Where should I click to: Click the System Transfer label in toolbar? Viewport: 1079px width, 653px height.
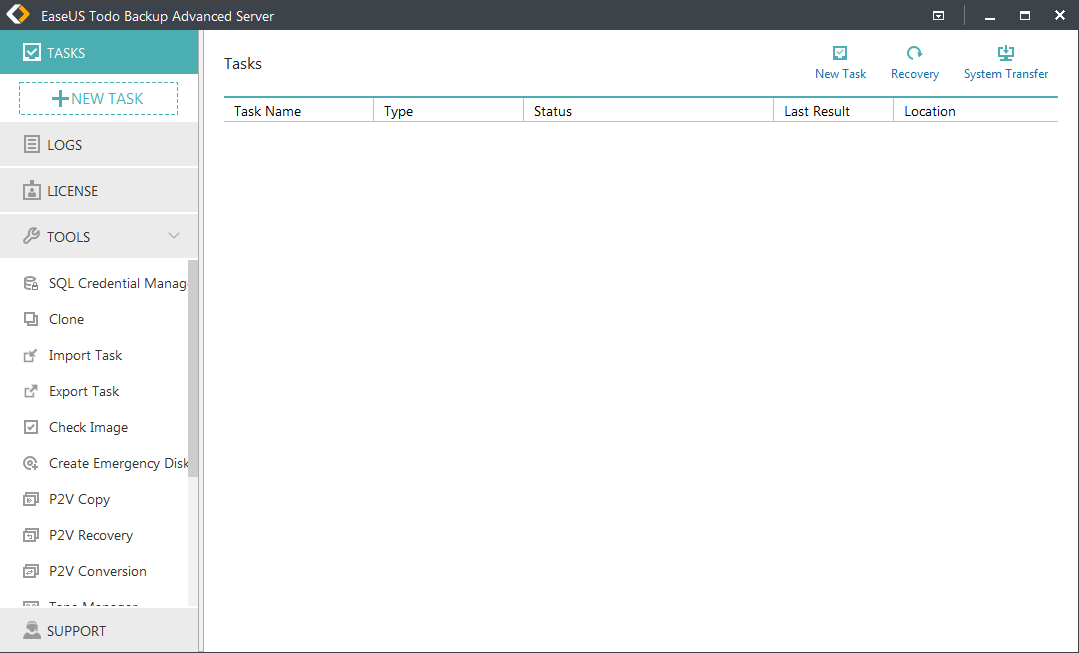pyautogui.click(x=1005, y=74)
